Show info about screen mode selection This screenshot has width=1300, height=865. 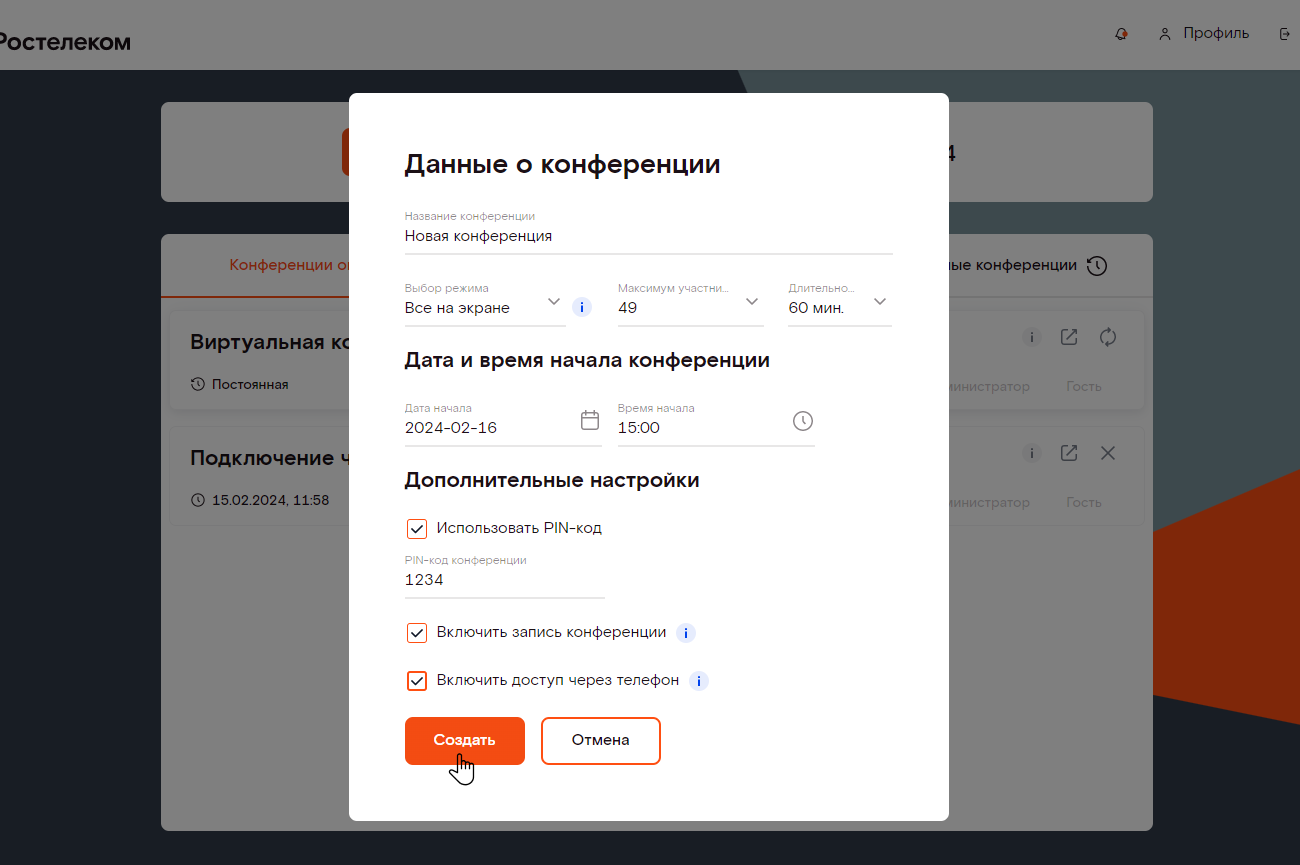coord(582,307)
